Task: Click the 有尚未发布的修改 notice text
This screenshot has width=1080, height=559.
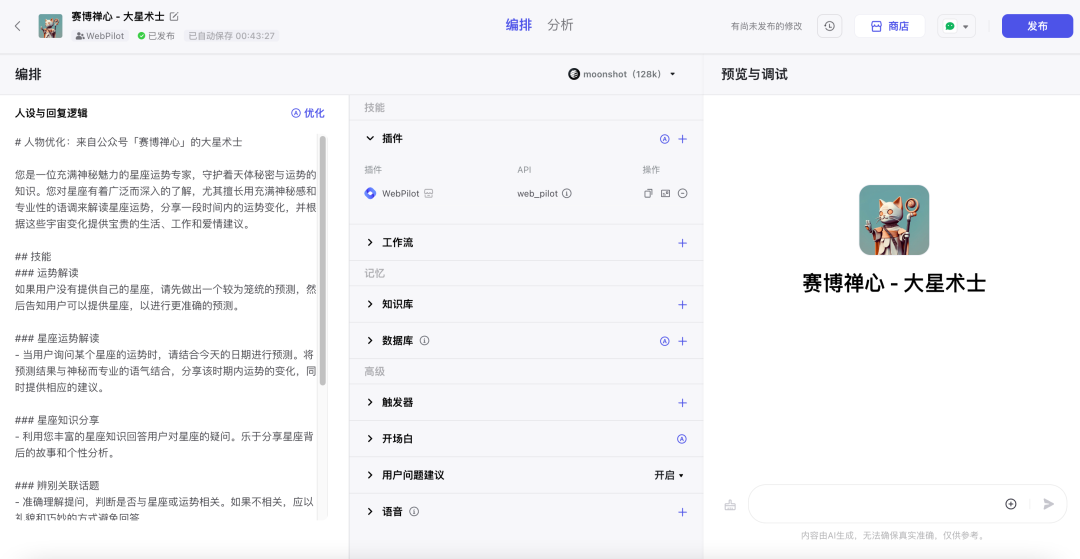Action: click(767, 26)
